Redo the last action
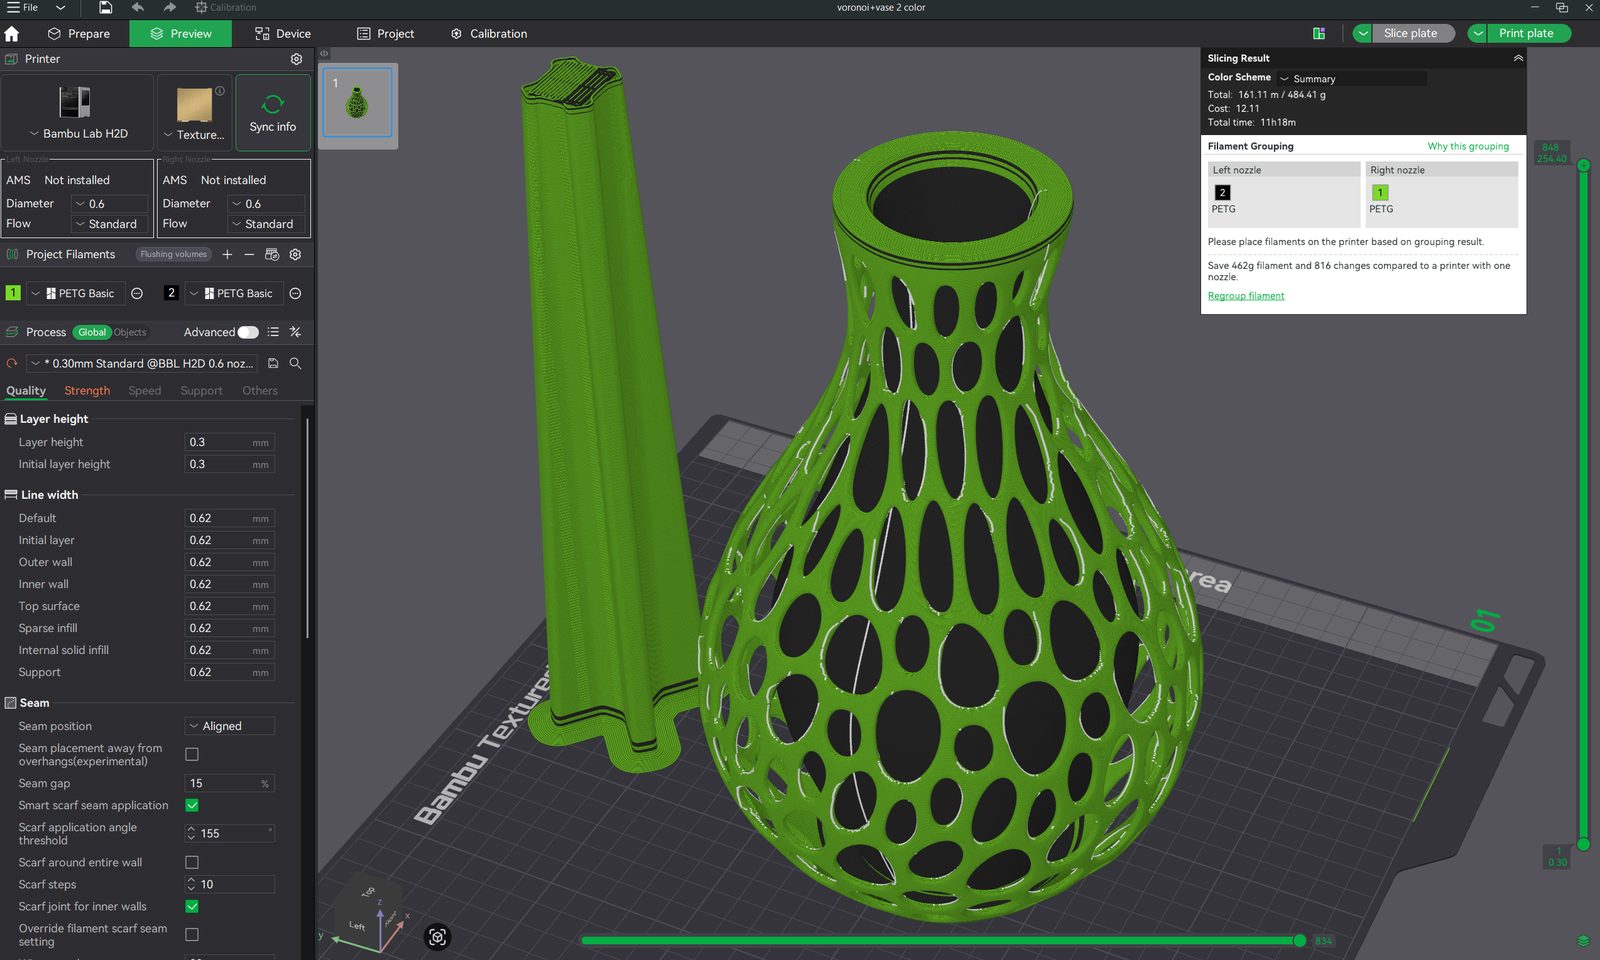 (x=169, y=7)
